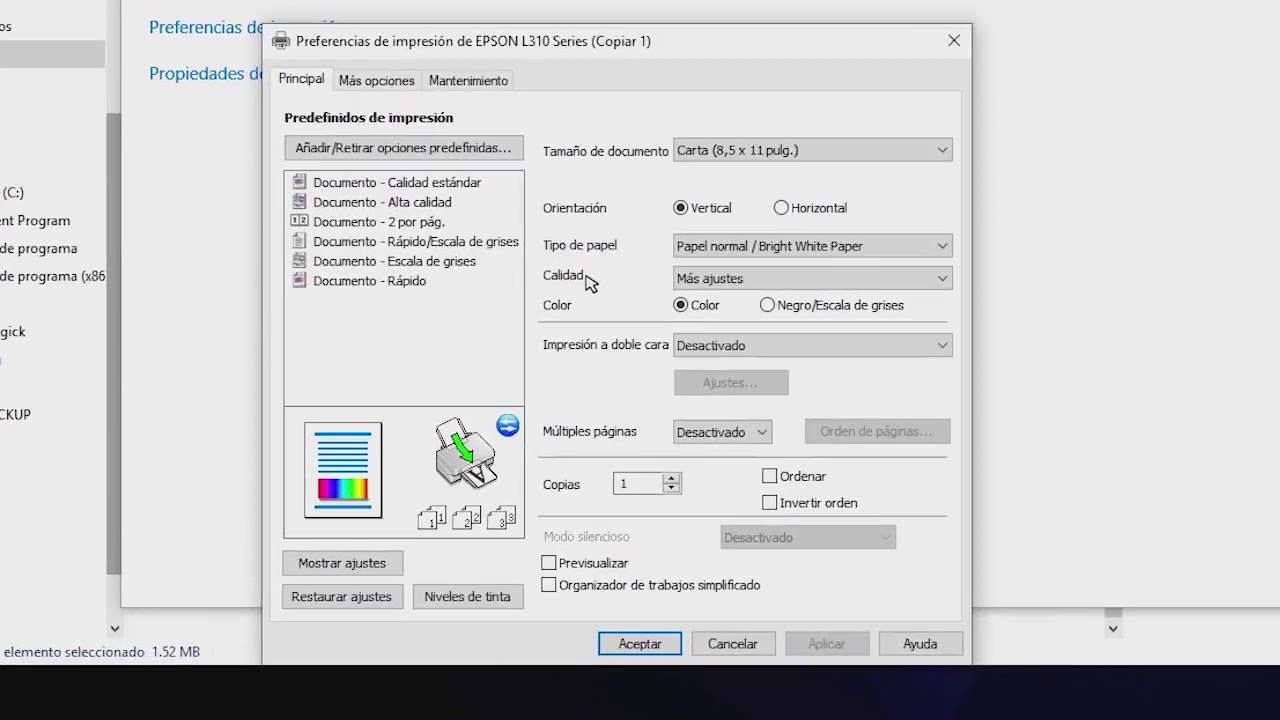
Task: Choose Horizontal orientation
Action: click(781, 208)
